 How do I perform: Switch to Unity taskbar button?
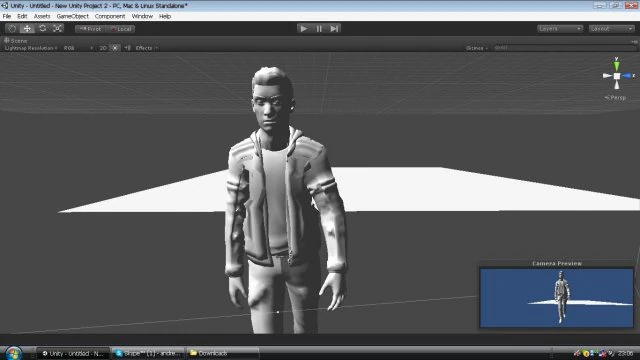coord(73,353)
